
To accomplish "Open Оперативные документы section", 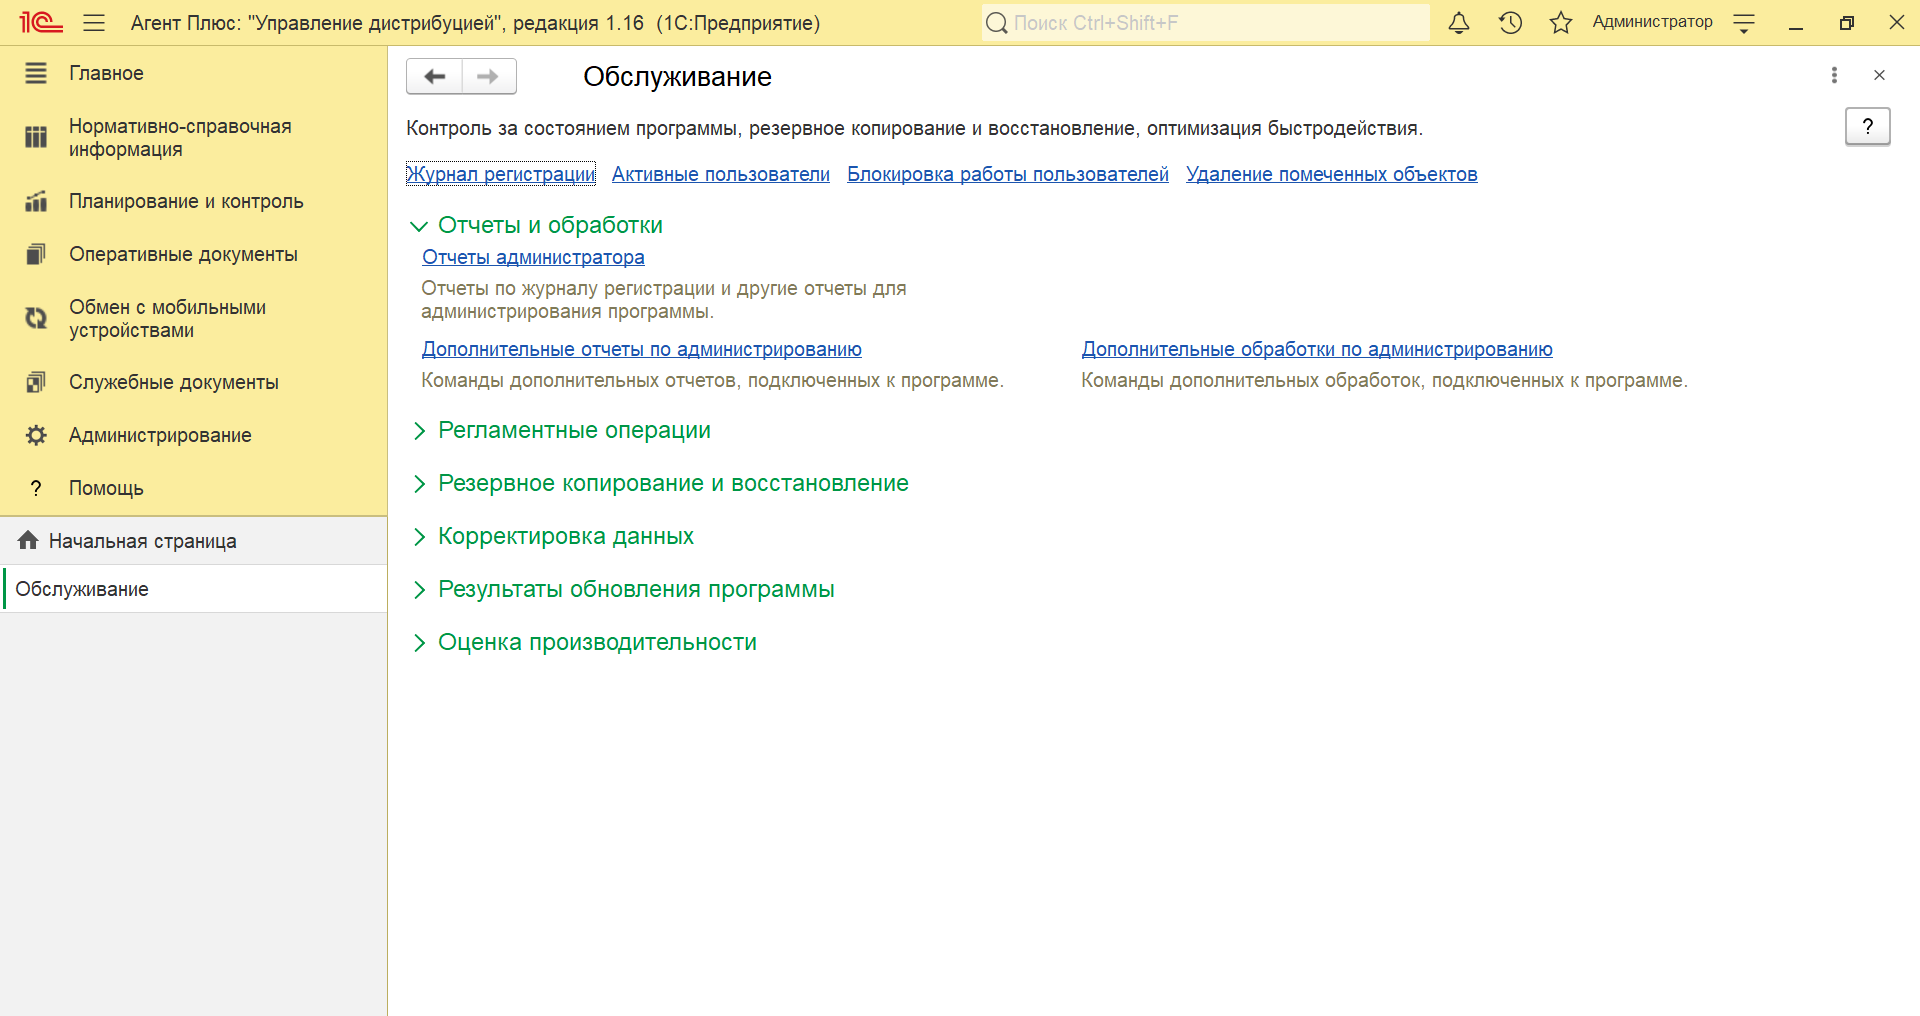I will [x=193, y=254].
